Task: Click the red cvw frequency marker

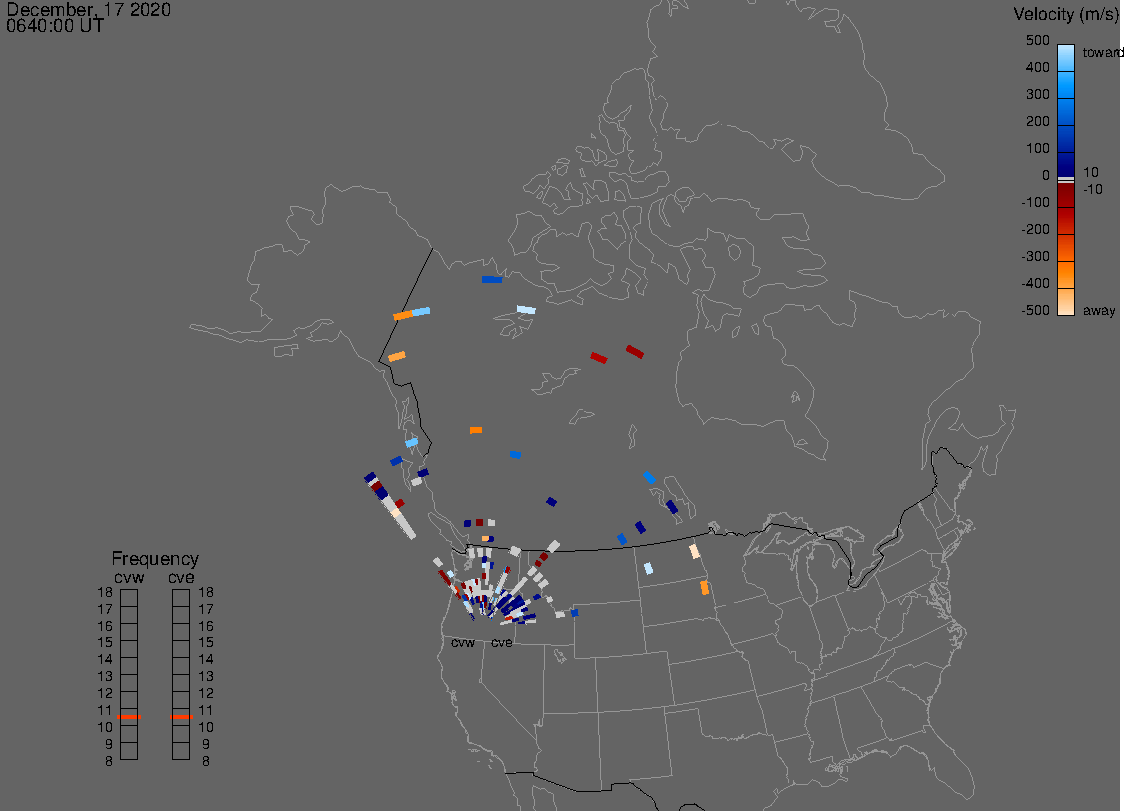Action: tap(129, 717)
